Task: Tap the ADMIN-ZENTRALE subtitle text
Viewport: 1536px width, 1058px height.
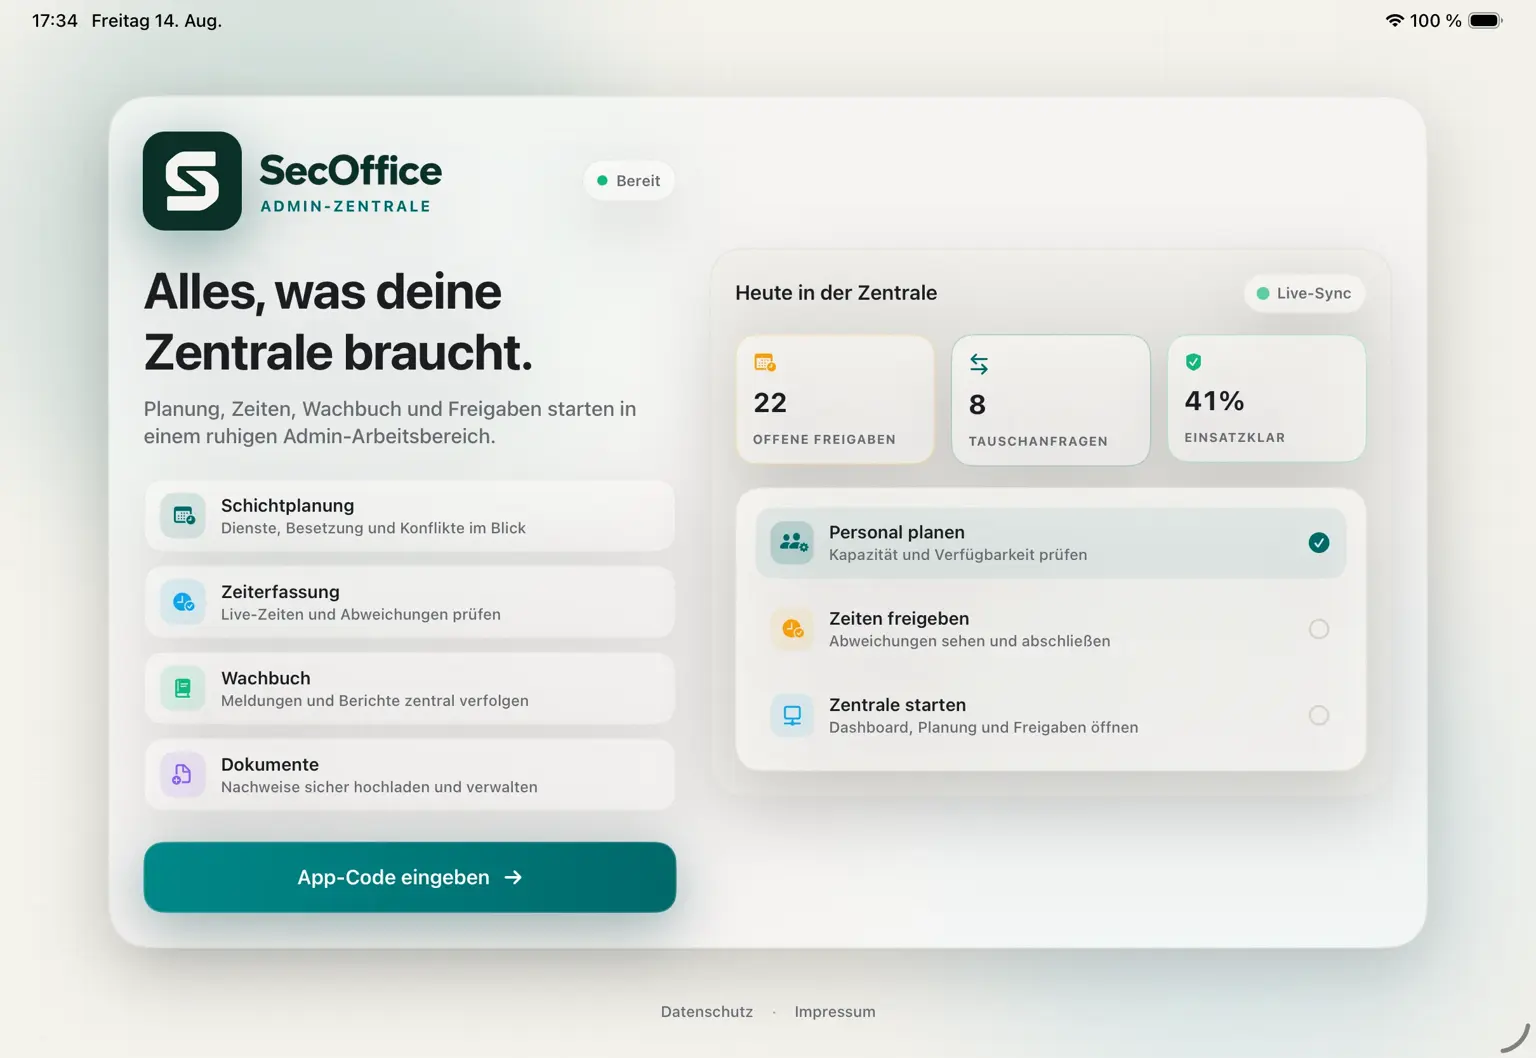Action: [346, 206]
